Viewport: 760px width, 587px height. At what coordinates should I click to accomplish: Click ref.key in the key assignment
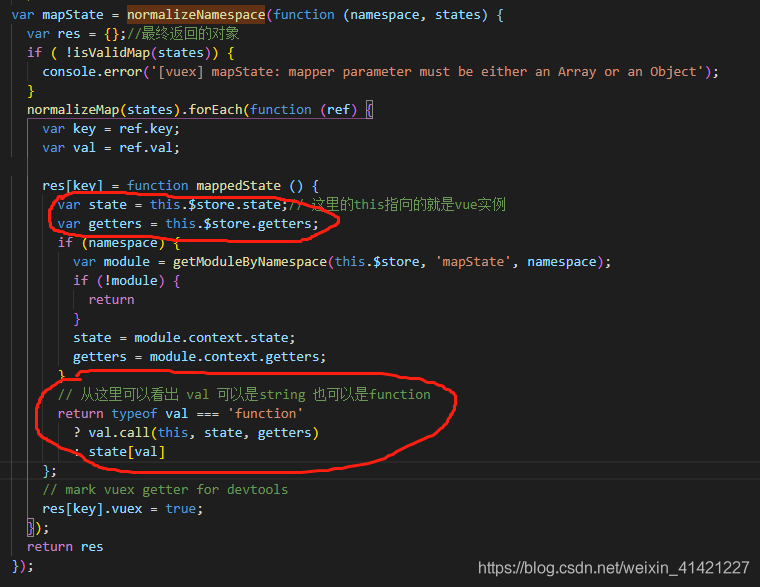pyautogui.click(x=146, y=128)
